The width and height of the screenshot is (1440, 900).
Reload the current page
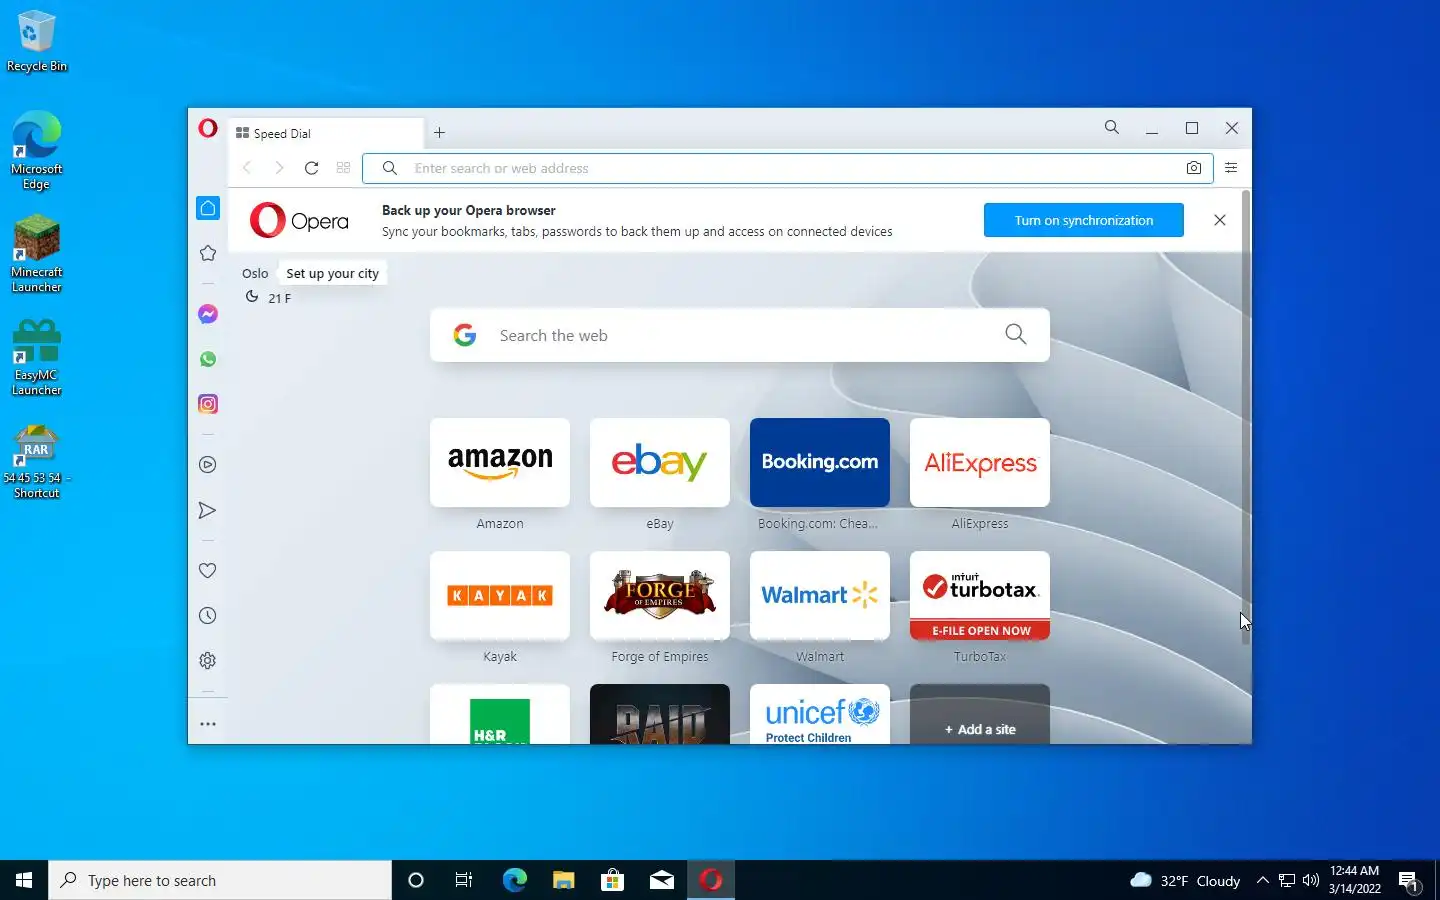[x=311, y=168]
